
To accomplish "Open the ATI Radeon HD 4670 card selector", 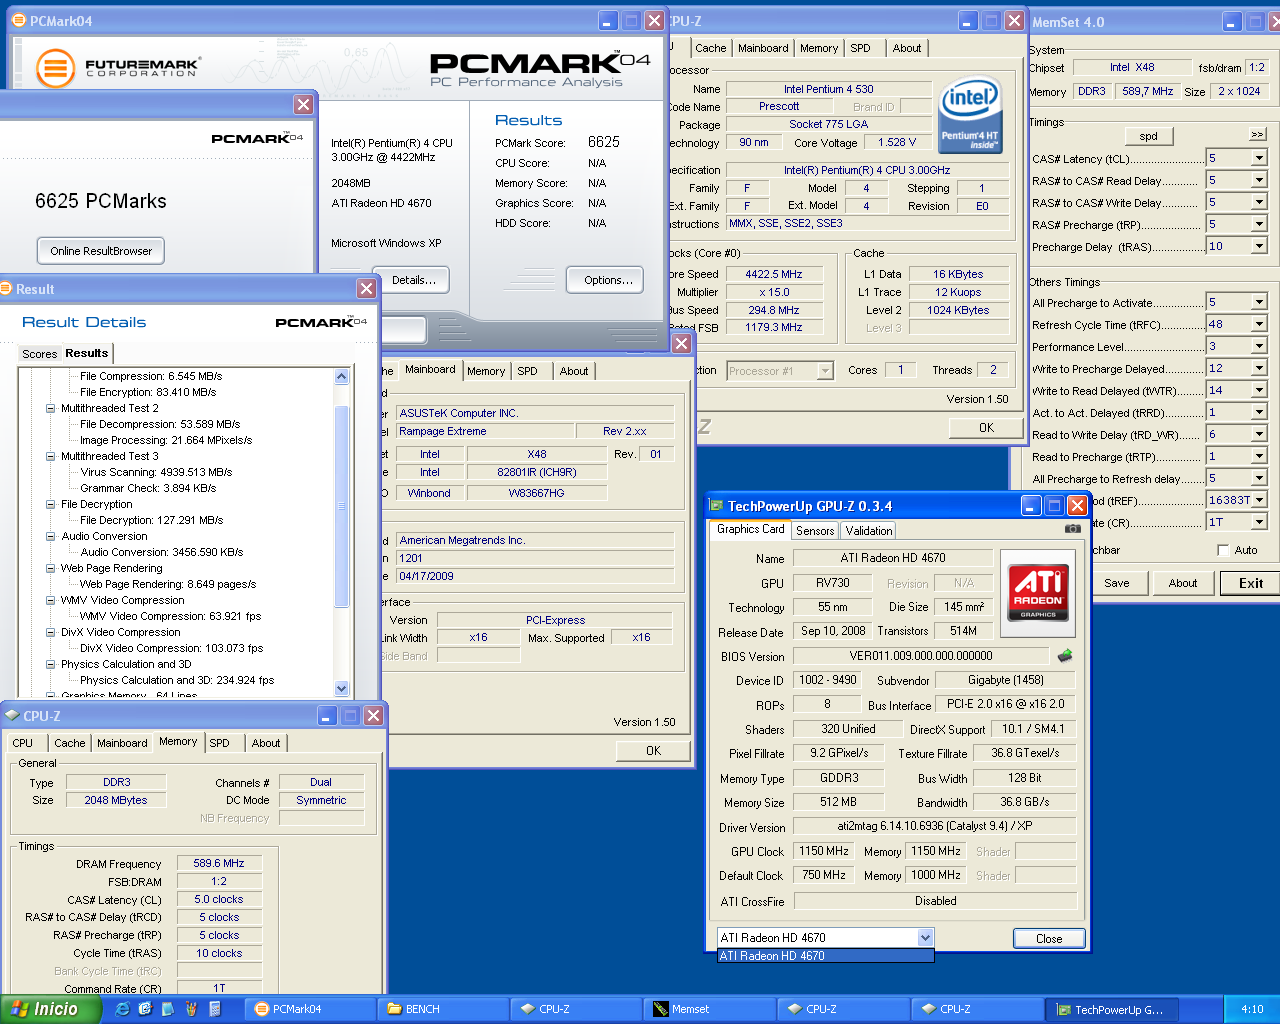I will [x=925, y=937].
